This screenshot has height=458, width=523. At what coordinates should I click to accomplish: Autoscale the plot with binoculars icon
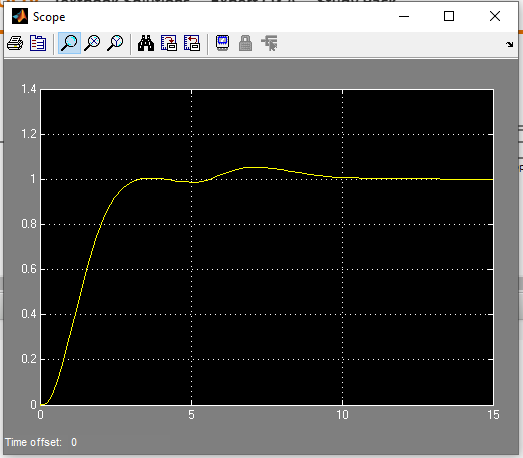coord(146,43)
